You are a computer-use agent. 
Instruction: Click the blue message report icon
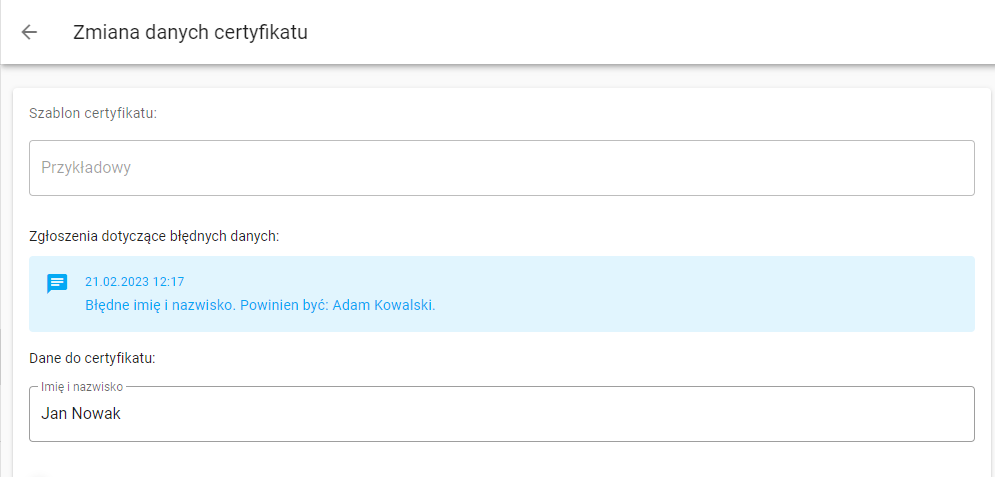coord(57,284)
